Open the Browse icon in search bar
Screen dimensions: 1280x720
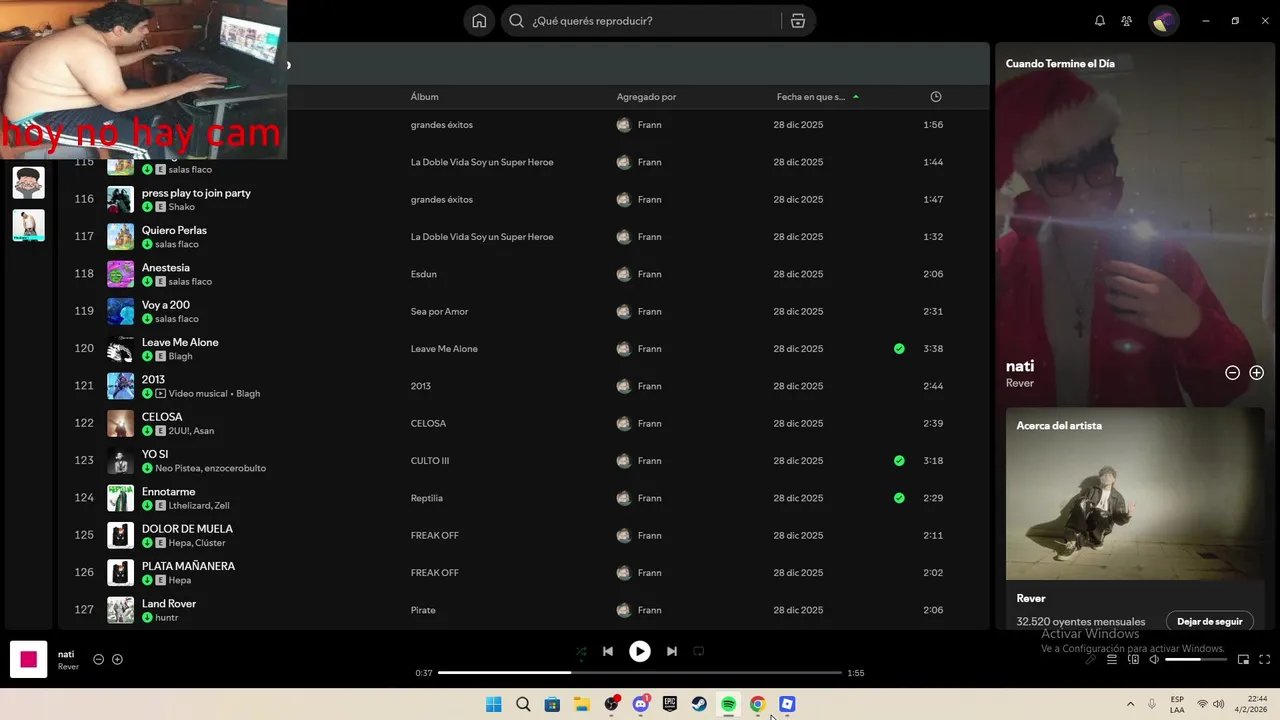(798, 21)
